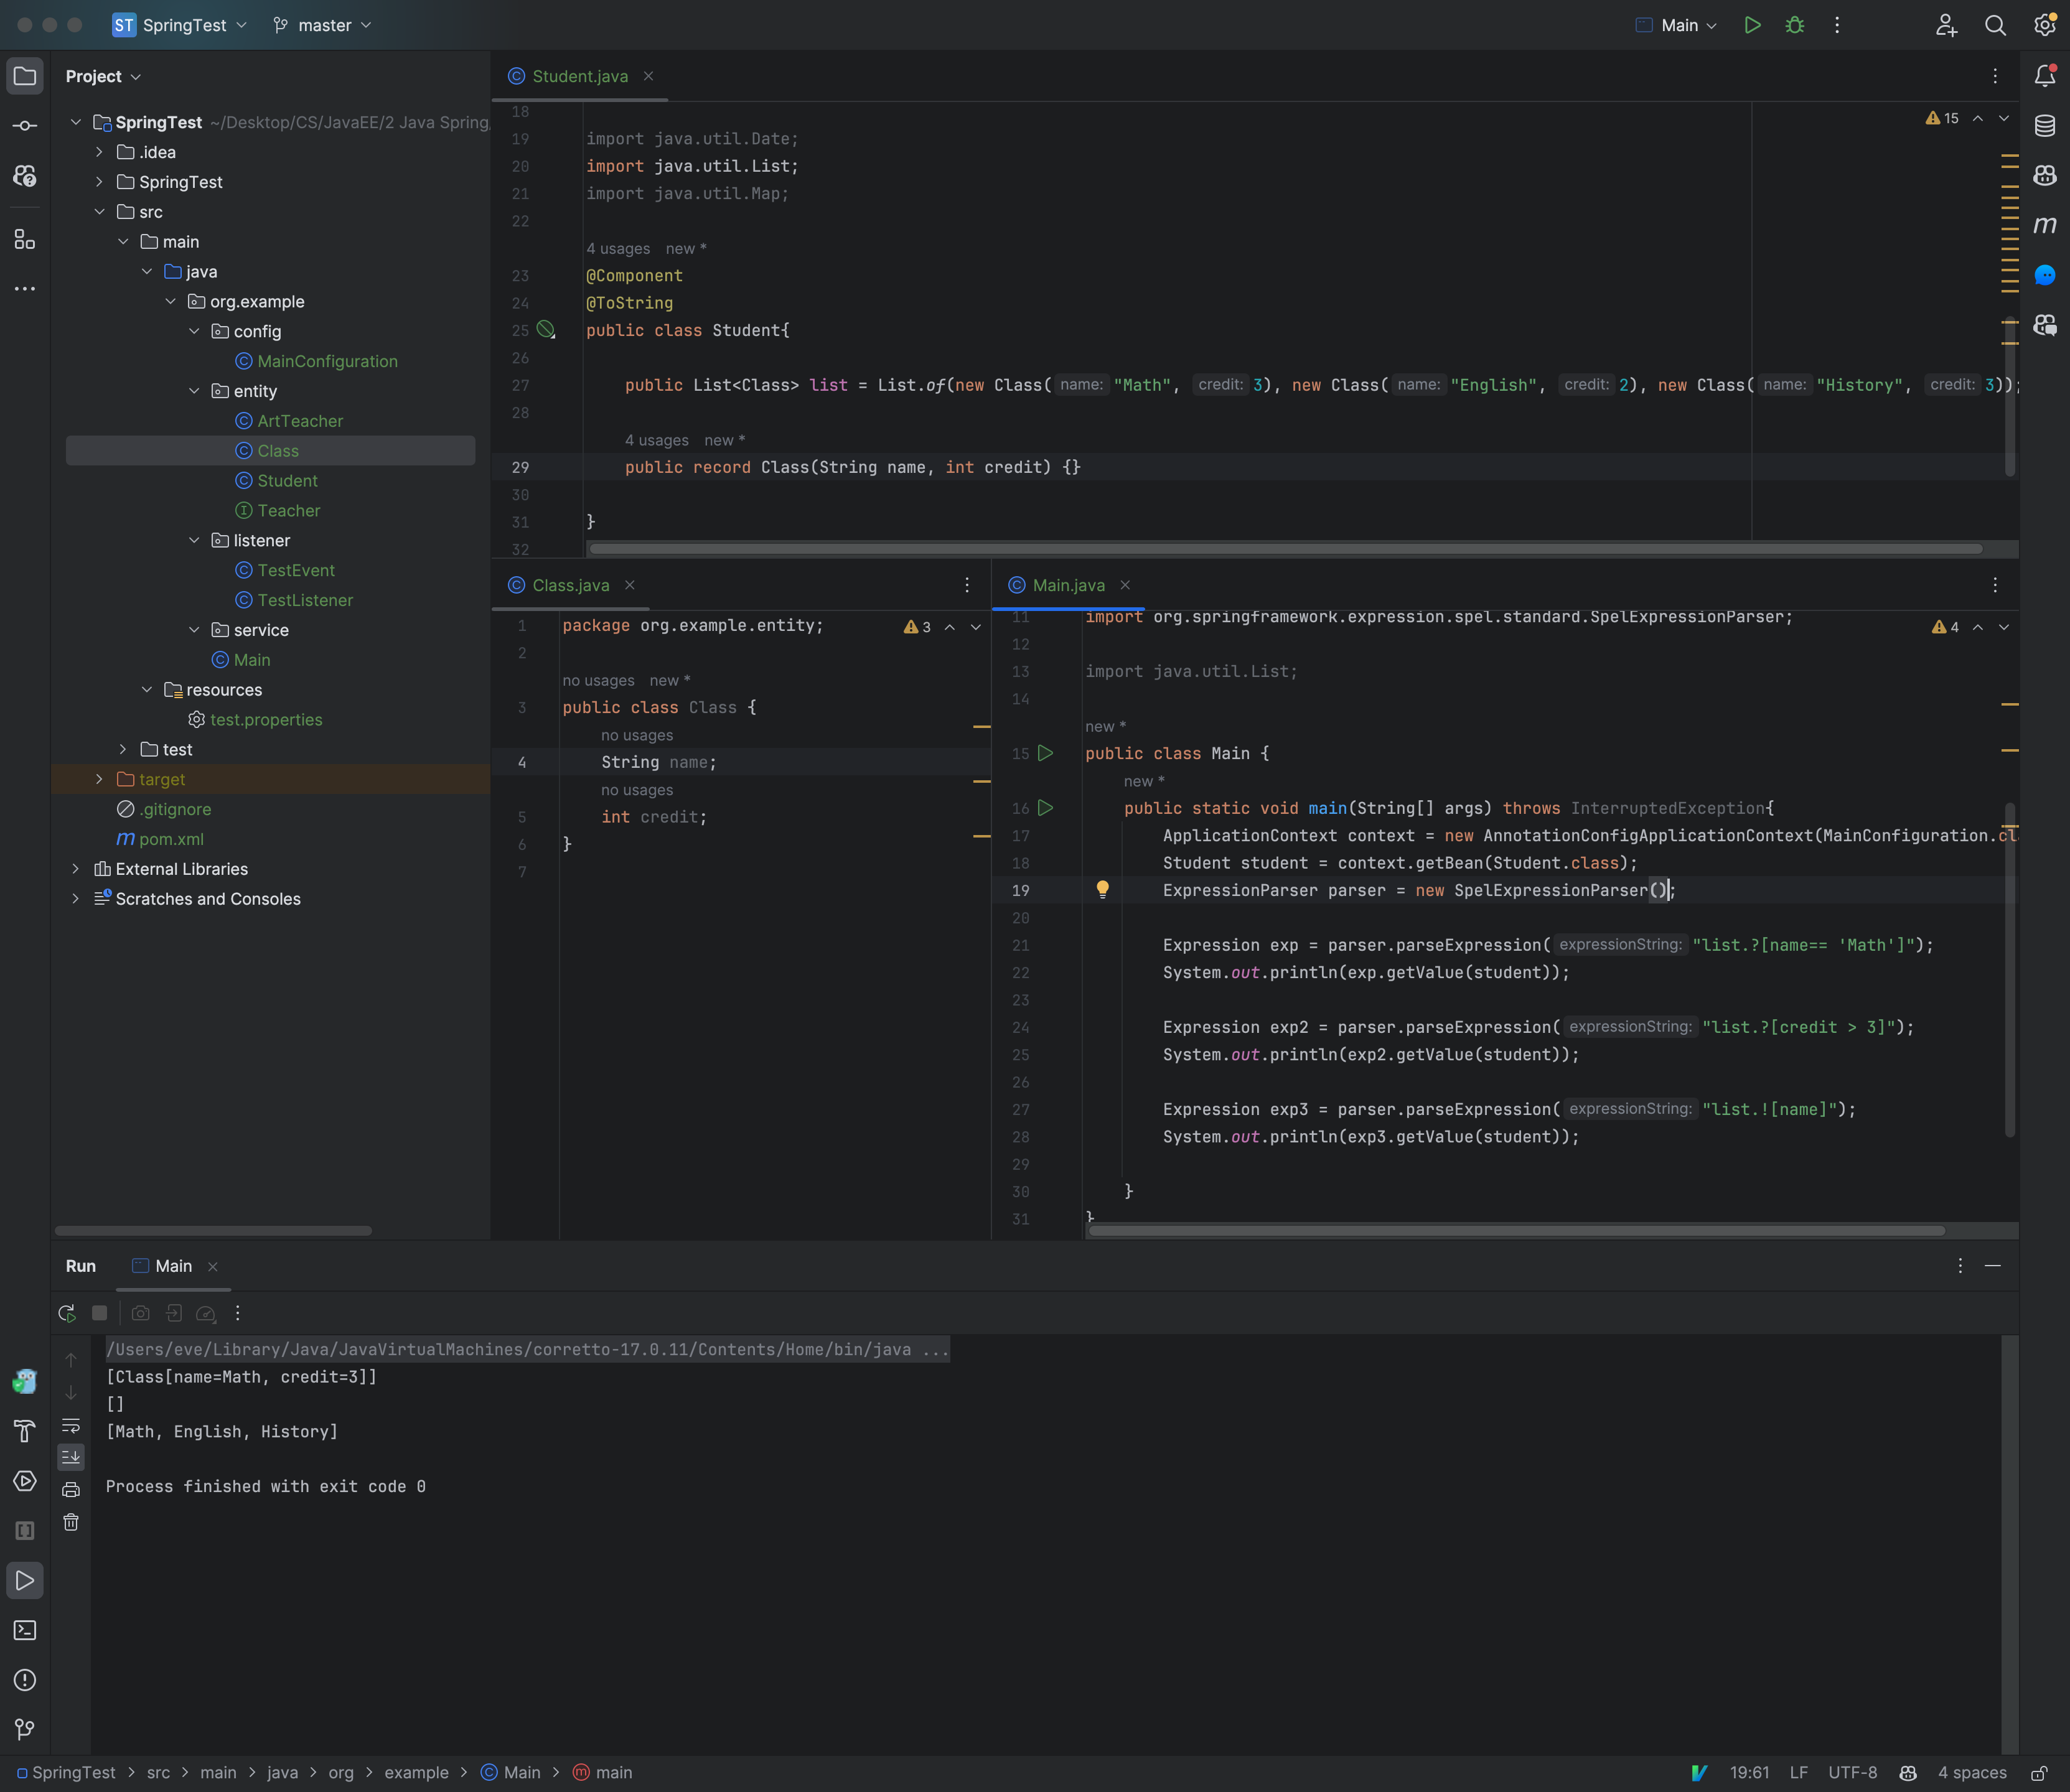Click run gutter icon beside class Main
This screenshot has width=2070, height=1792.
pos(1045,753)
